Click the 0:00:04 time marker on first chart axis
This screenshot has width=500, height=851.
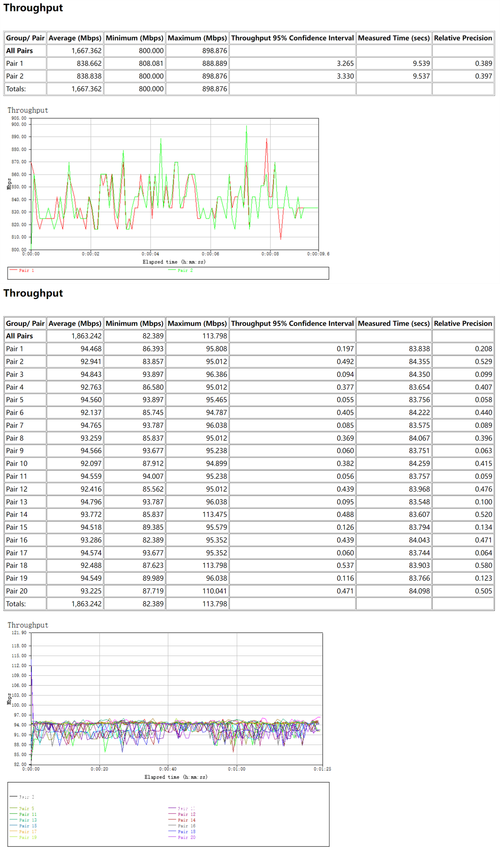tap(150, 254)
